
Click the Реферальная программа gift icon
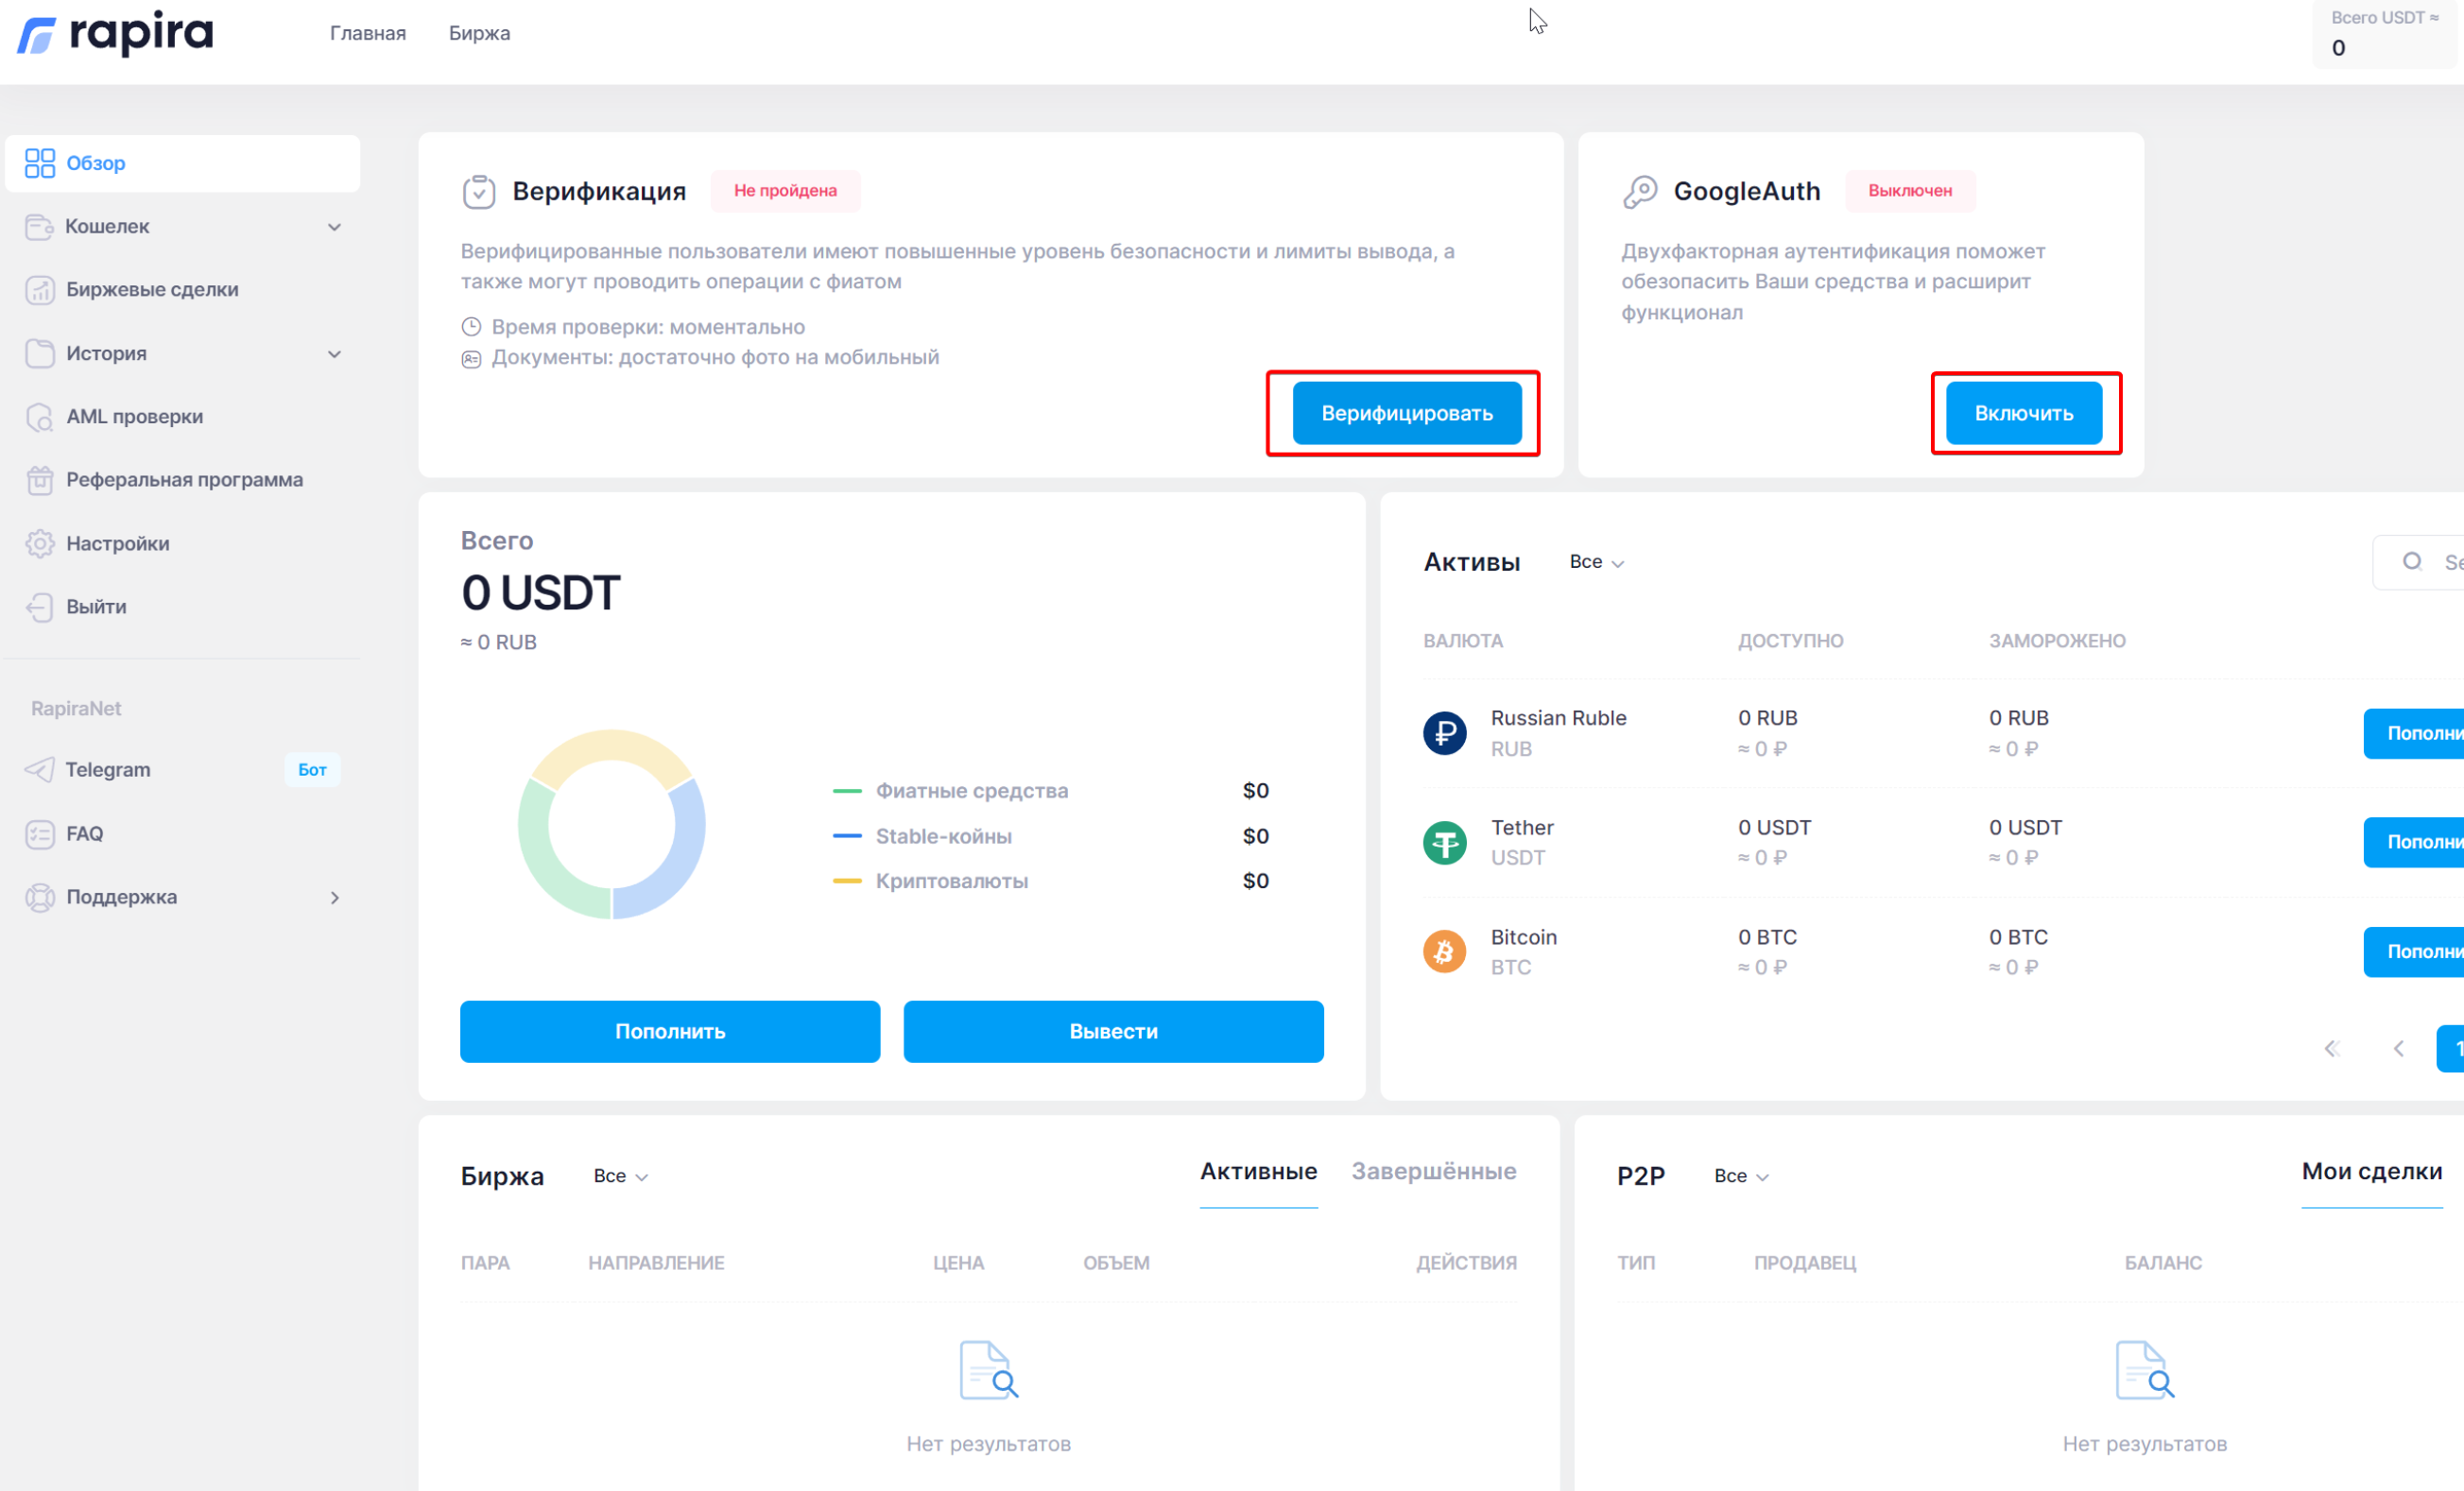pos(40,480)
